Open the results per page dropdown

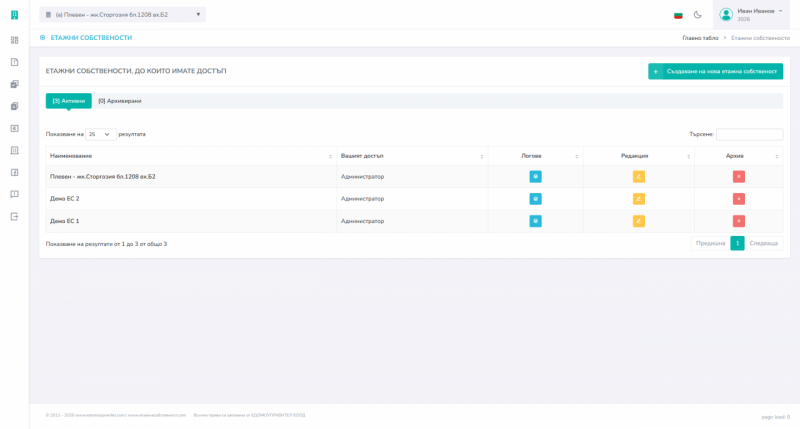[101, 134]
